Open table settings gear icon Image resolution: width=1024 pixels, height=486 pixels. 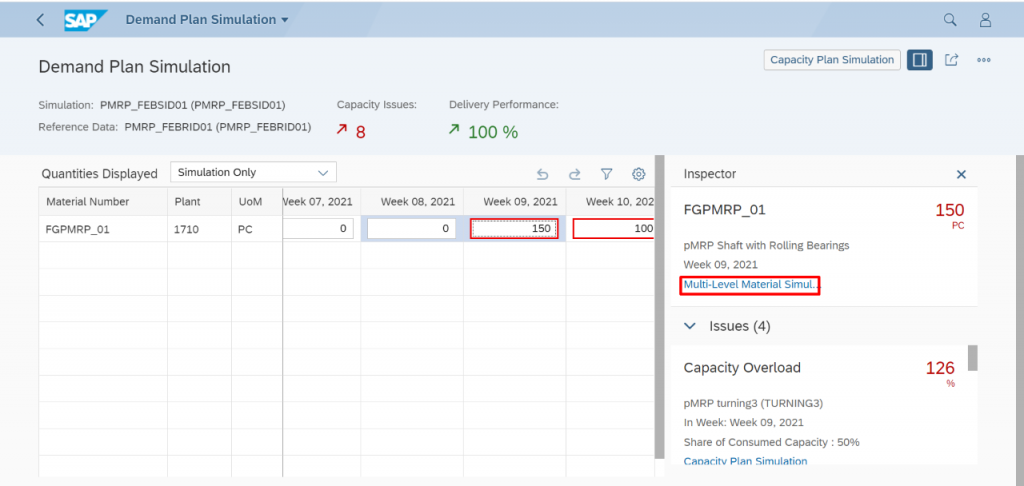(x=639, y=174)
